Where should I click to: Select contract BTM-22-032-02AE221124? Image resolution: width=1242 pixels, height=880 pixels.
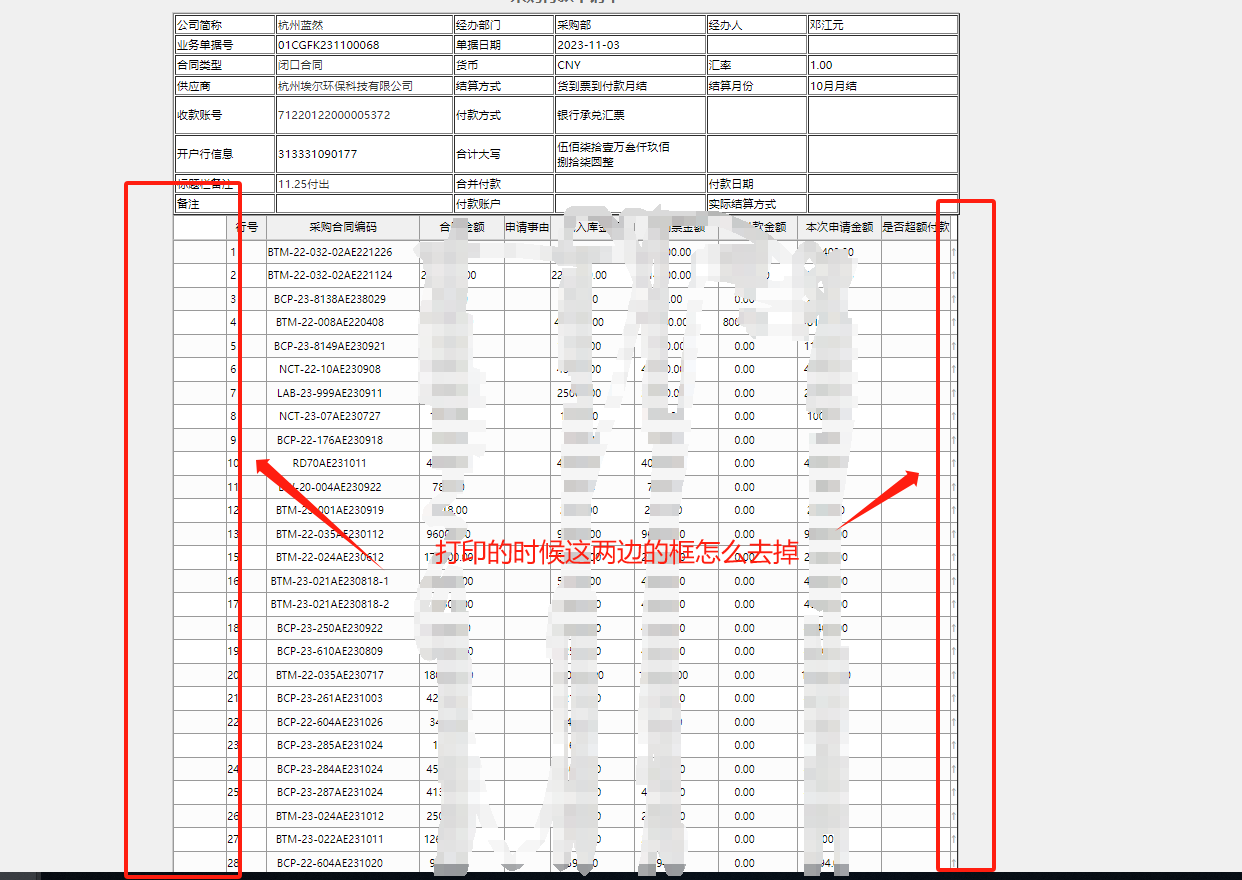(330, 275)
